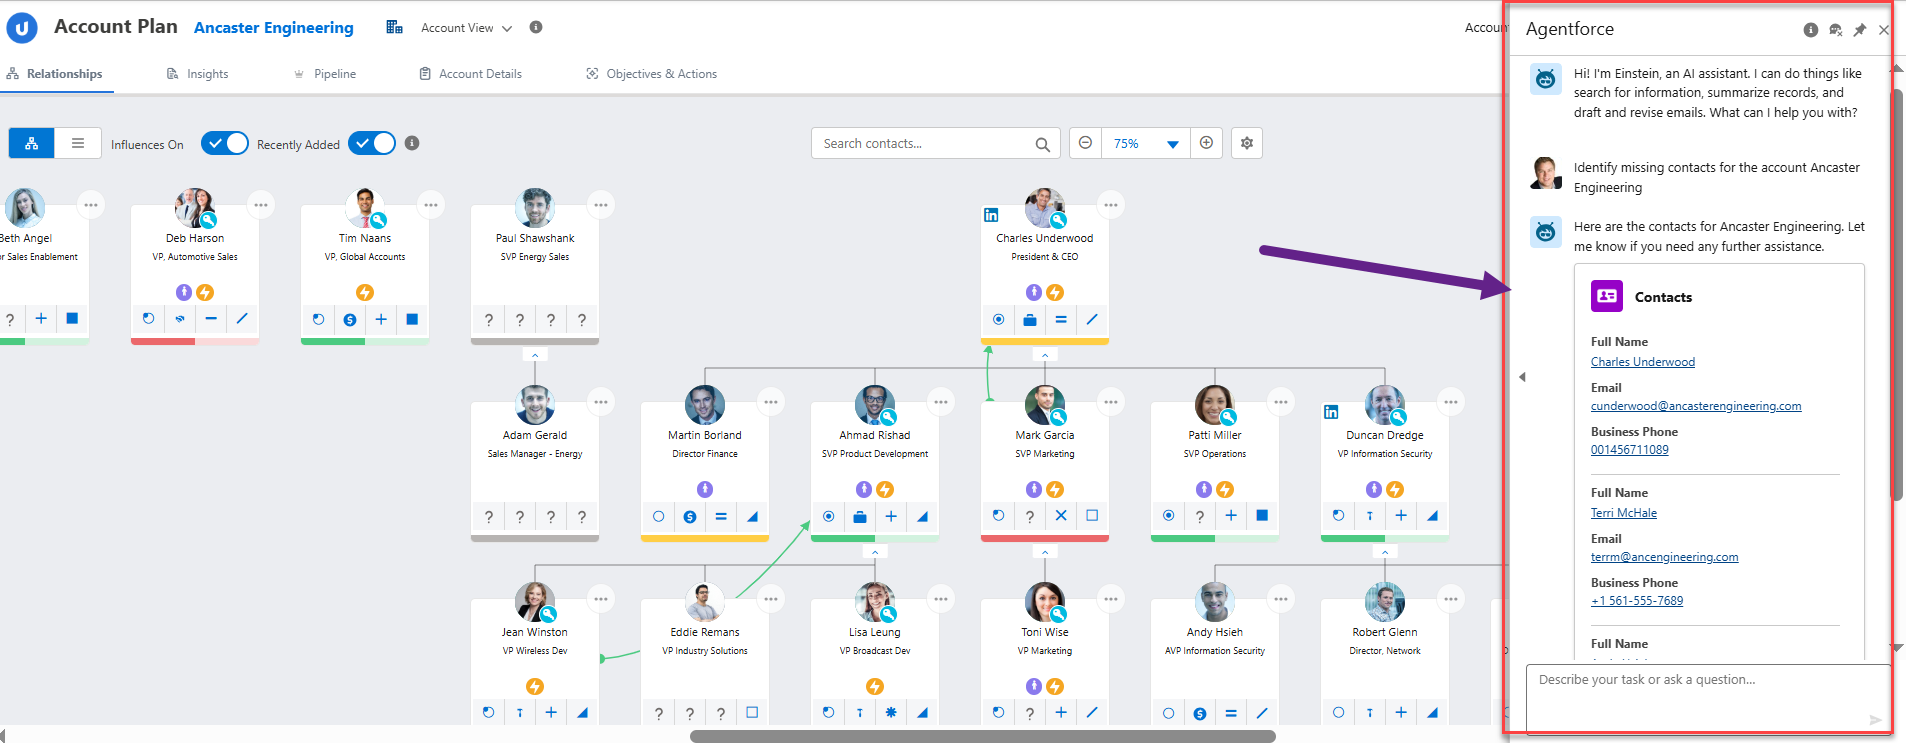Image resolution: width=1906 pixels, height=743 pixels.
Task: Open the Account View dropdown
Action: pyautogui.click(x=466, y=28)
